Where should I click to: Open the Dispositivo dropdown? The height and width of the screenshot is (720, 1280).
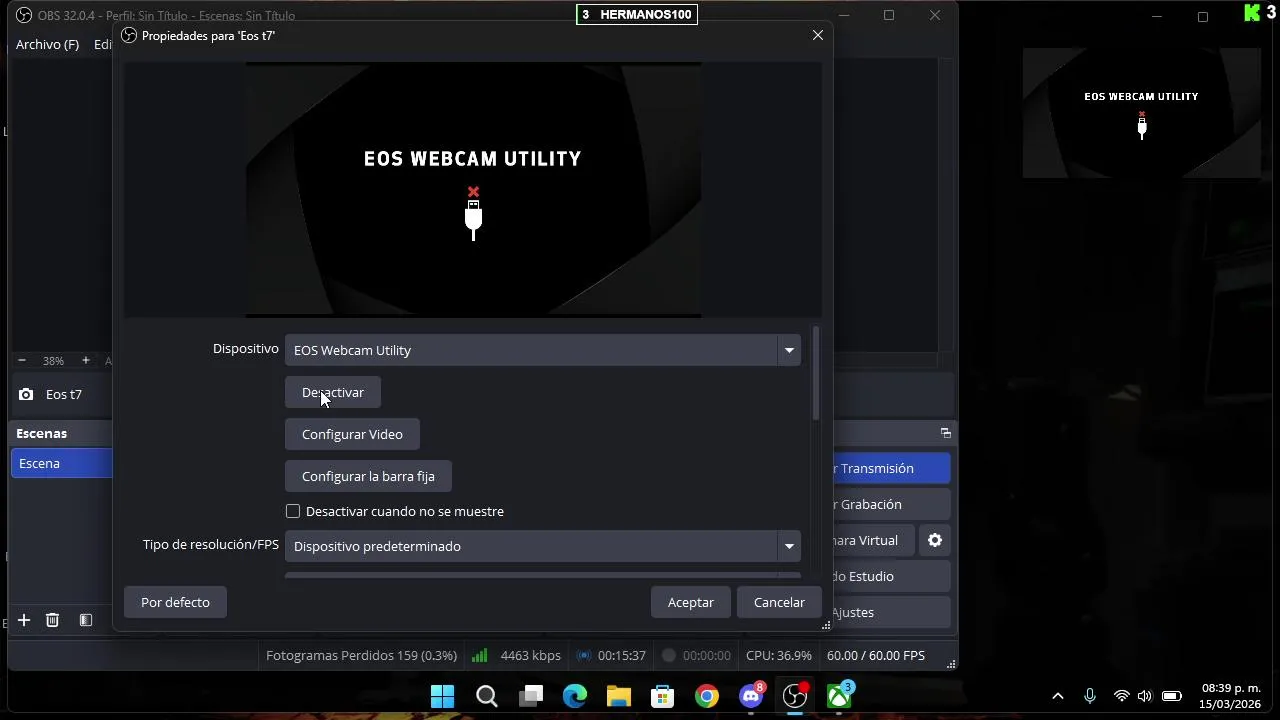point(543,350)
